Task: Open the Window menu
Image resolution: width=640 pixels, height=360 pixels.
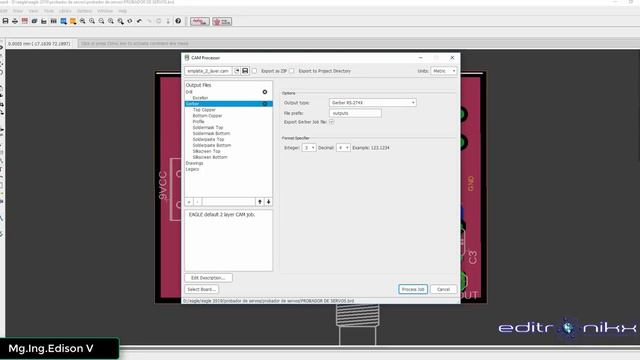Action: [105, 11]
